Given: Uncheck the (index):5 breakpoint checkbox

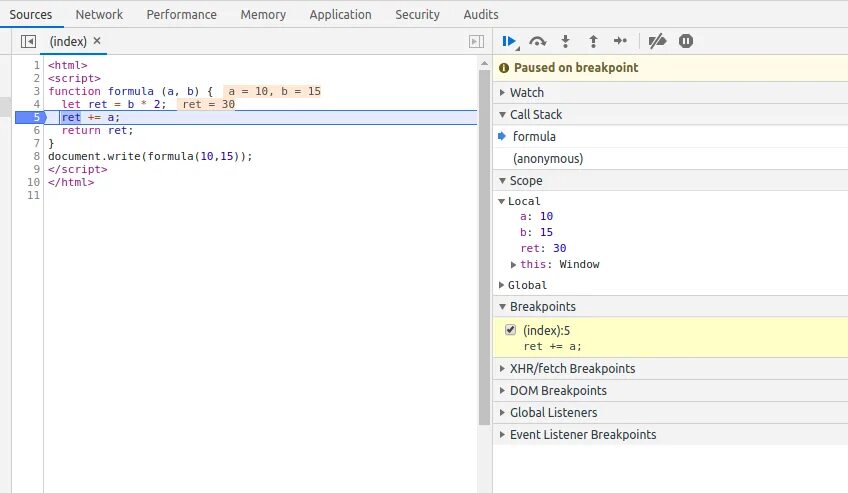Looking at the screenshot, I should 510,330.
